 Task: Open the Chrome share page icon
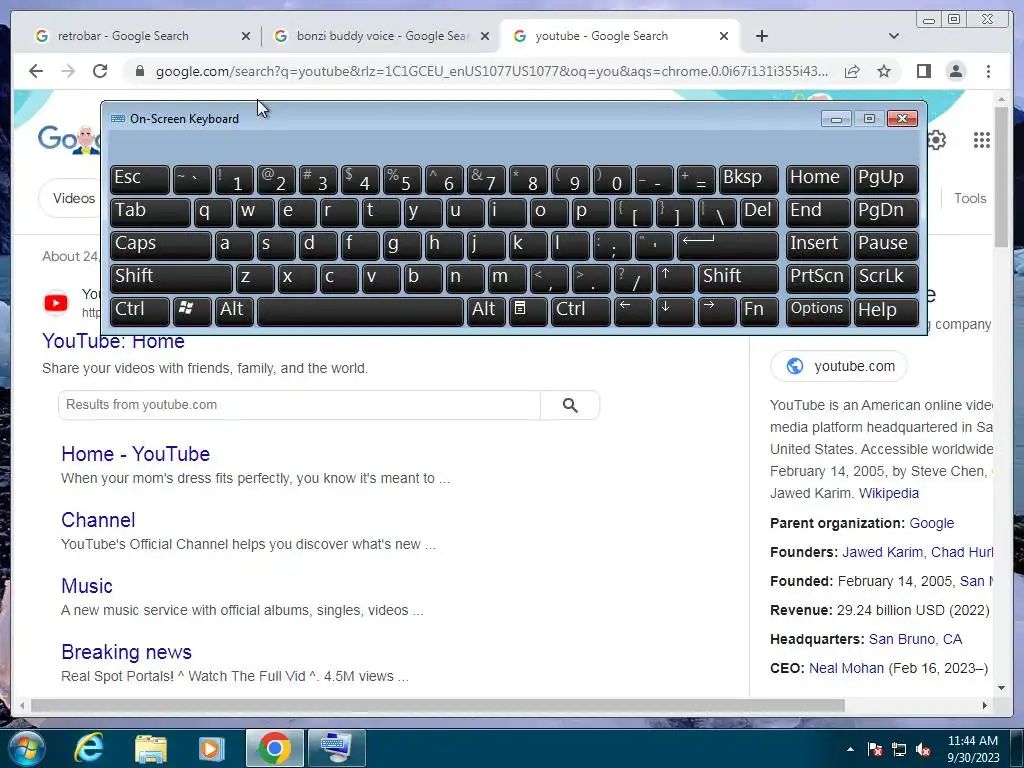pyautogui.click(x=852, y=71)
